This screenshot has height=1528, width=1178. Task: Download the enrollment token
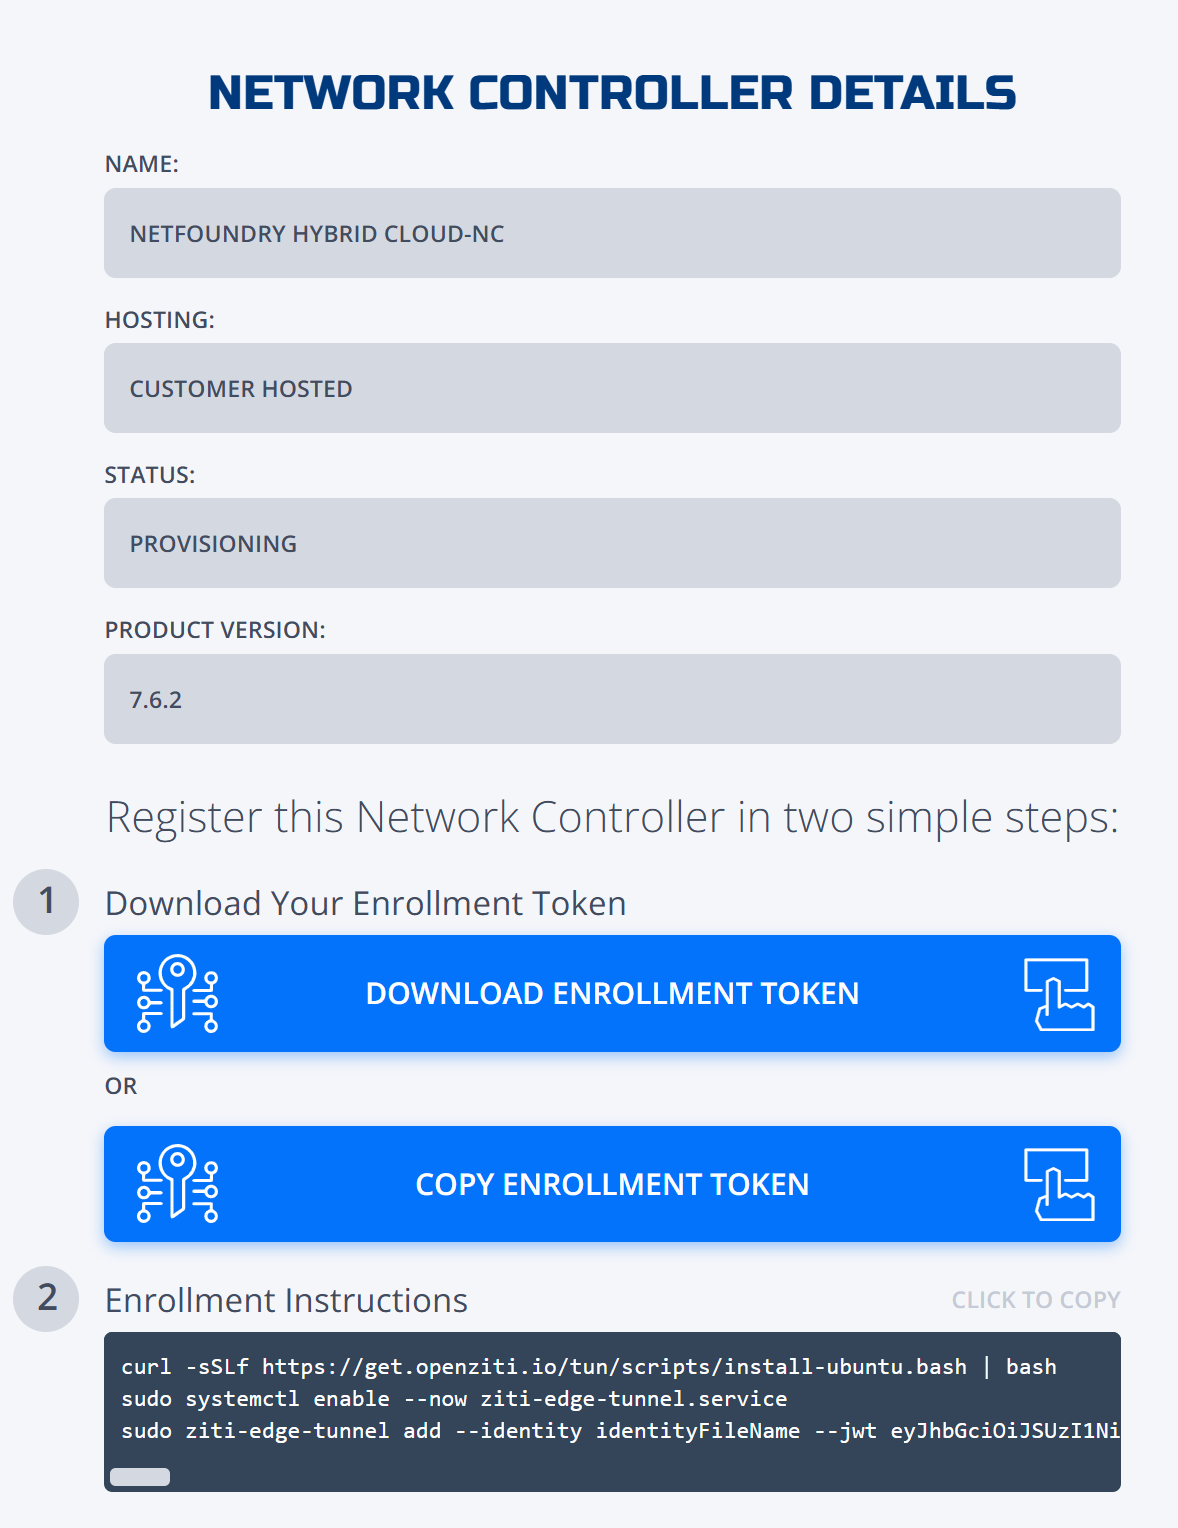tap(612, 993)
